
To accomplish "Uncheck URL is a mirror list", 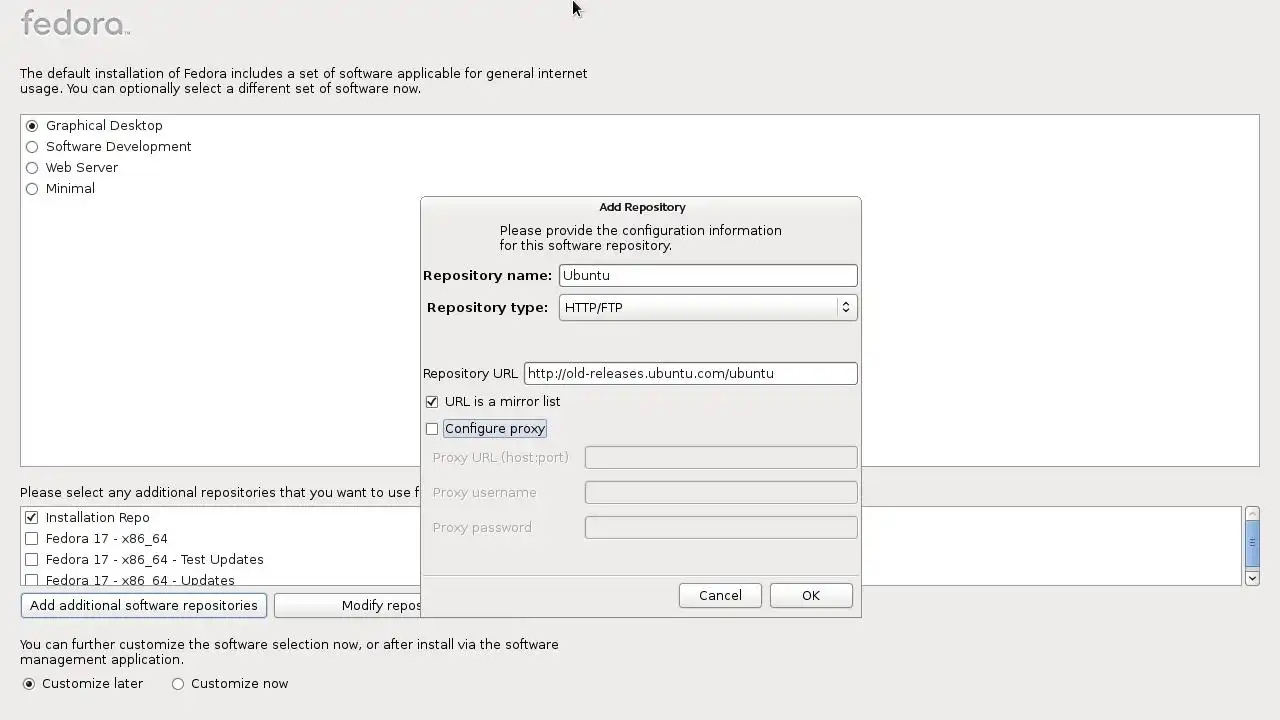I will (x=432, y=402).
